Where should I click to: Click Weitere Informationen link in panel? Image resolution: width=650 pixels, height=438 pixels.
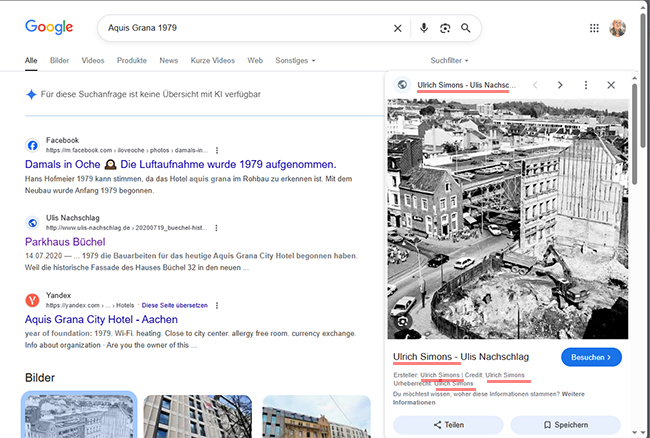pyautogui.click(x=489, y=398)
